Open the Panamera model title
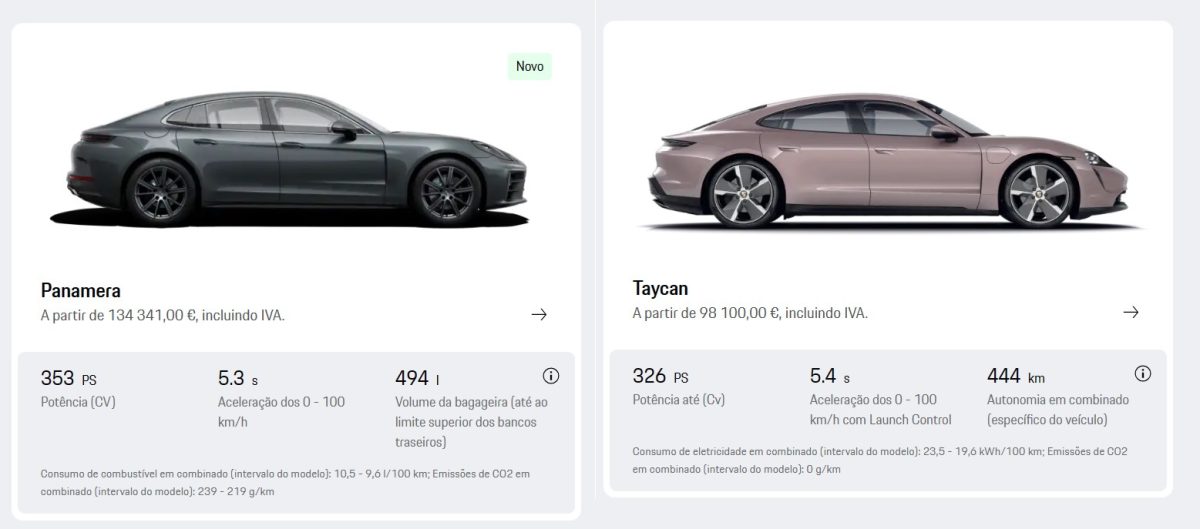 81,291
